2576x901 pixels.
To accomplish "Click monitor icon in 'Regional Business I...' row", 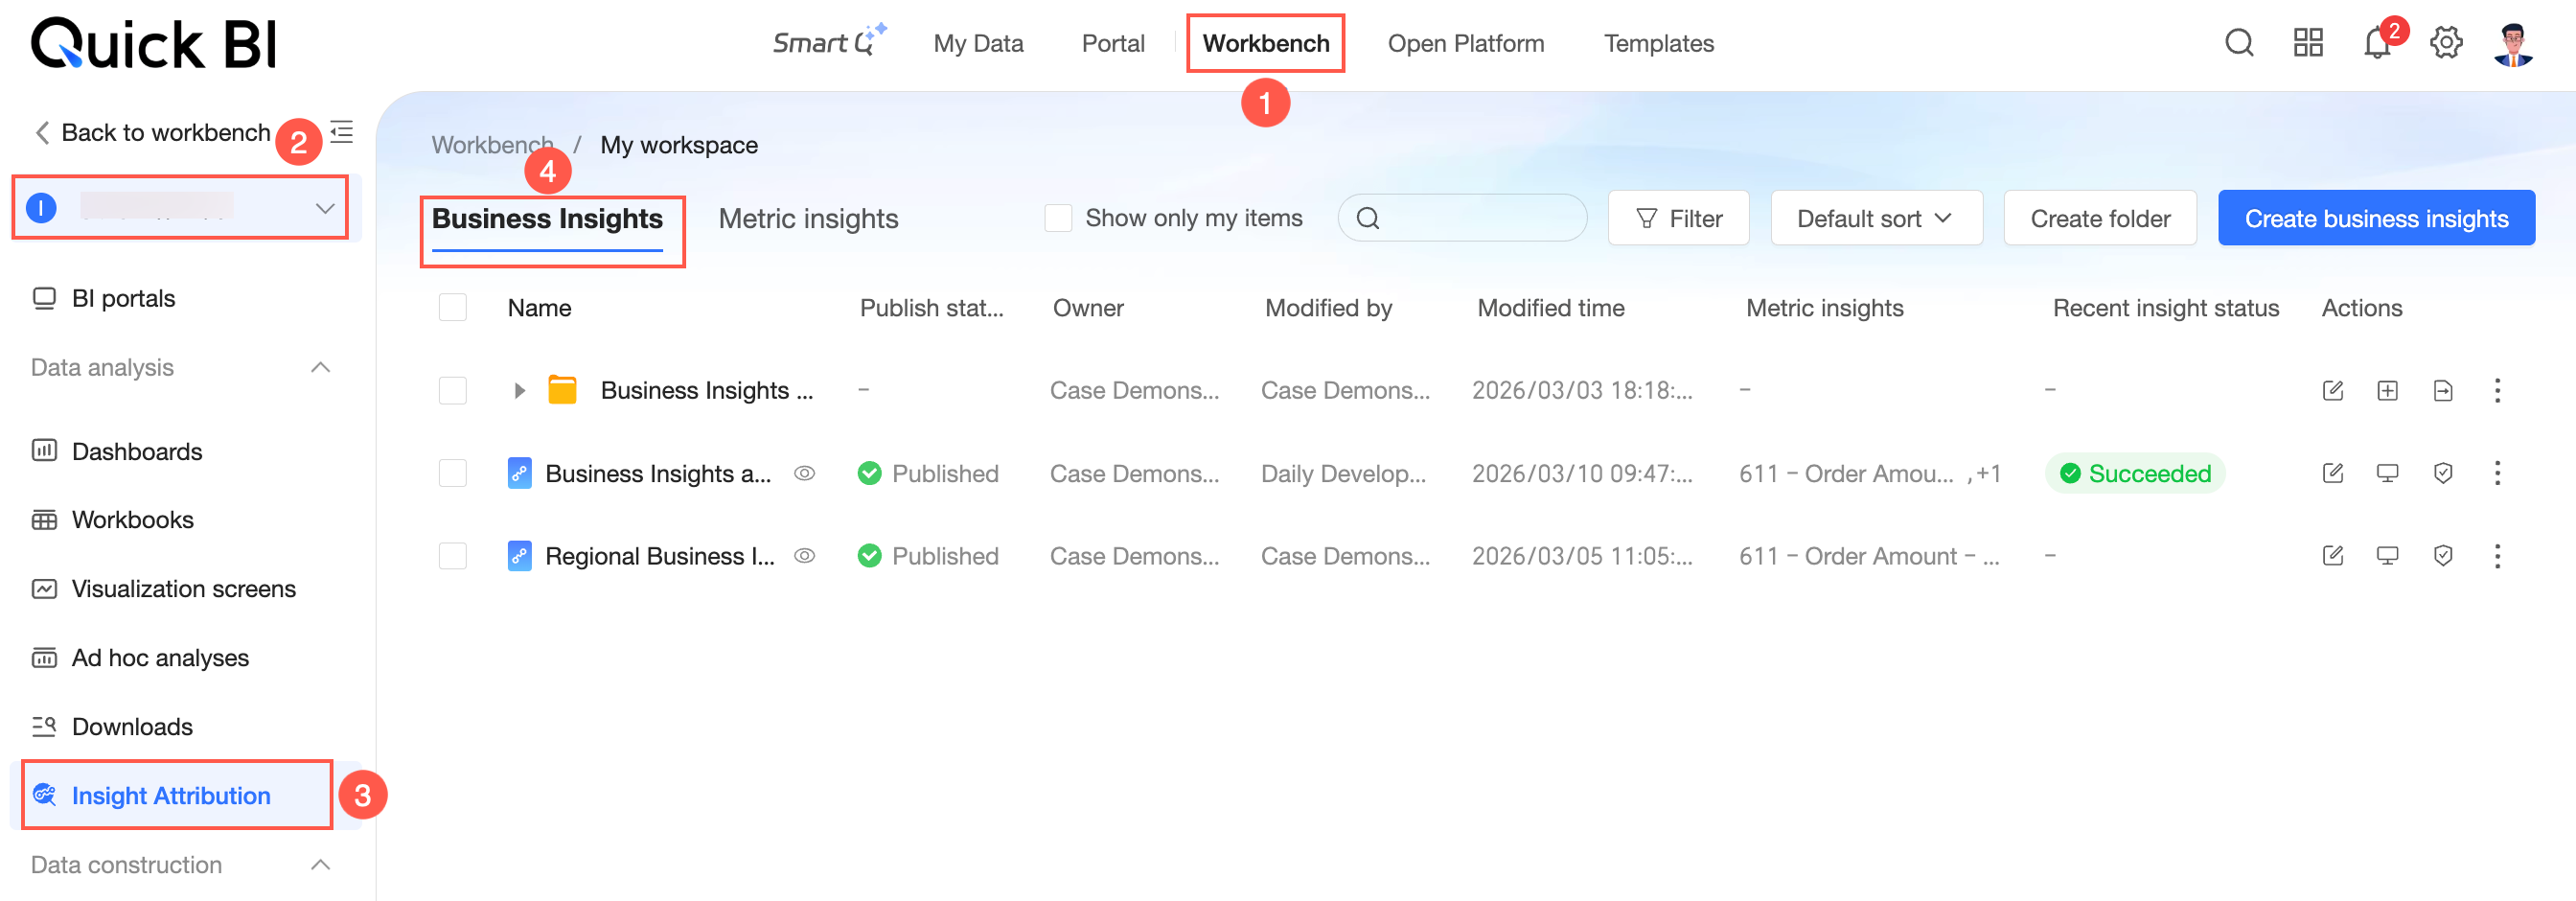I will click(2388, 556).
